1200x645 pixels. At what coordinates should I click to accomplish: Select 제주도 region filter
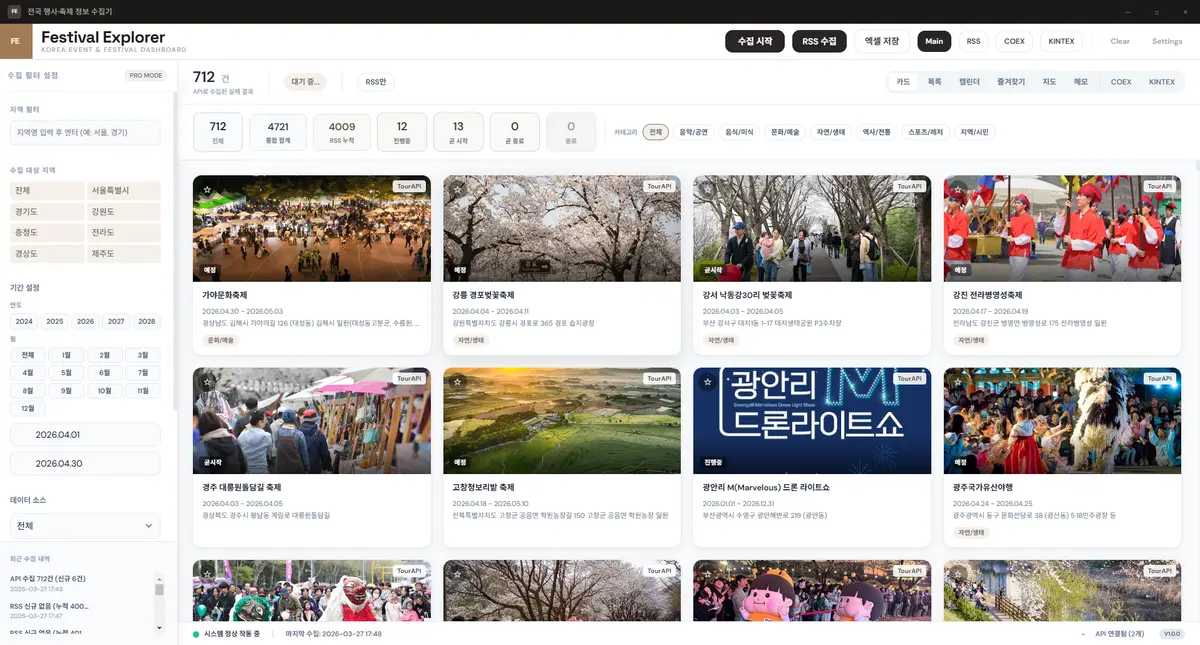[x=124, y=254]
